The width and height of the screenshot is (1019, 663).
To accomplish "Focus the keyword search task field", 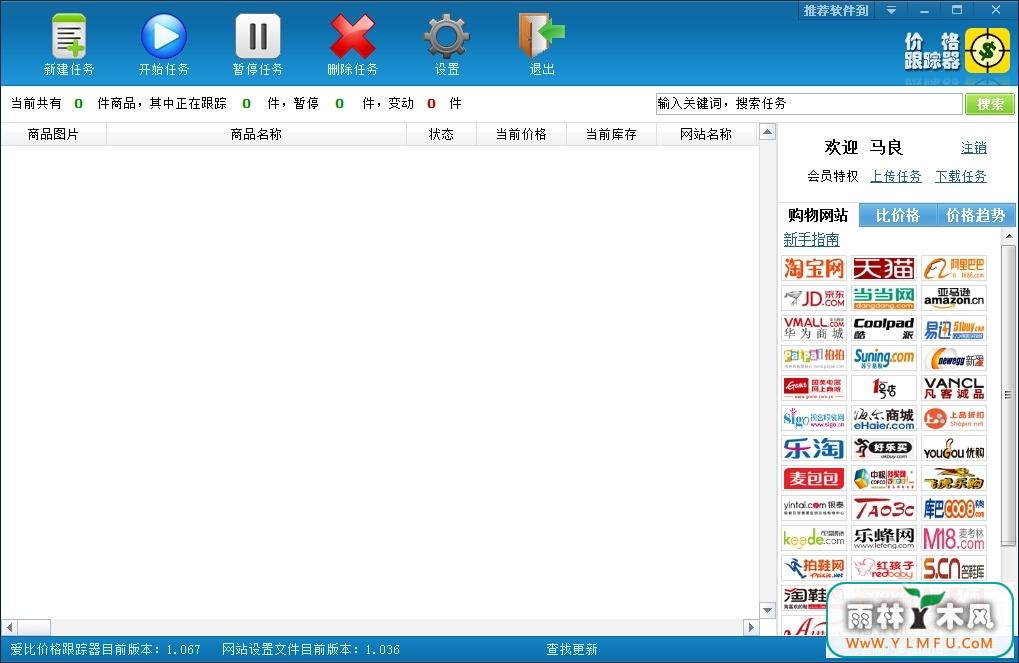I will (809, 104).
